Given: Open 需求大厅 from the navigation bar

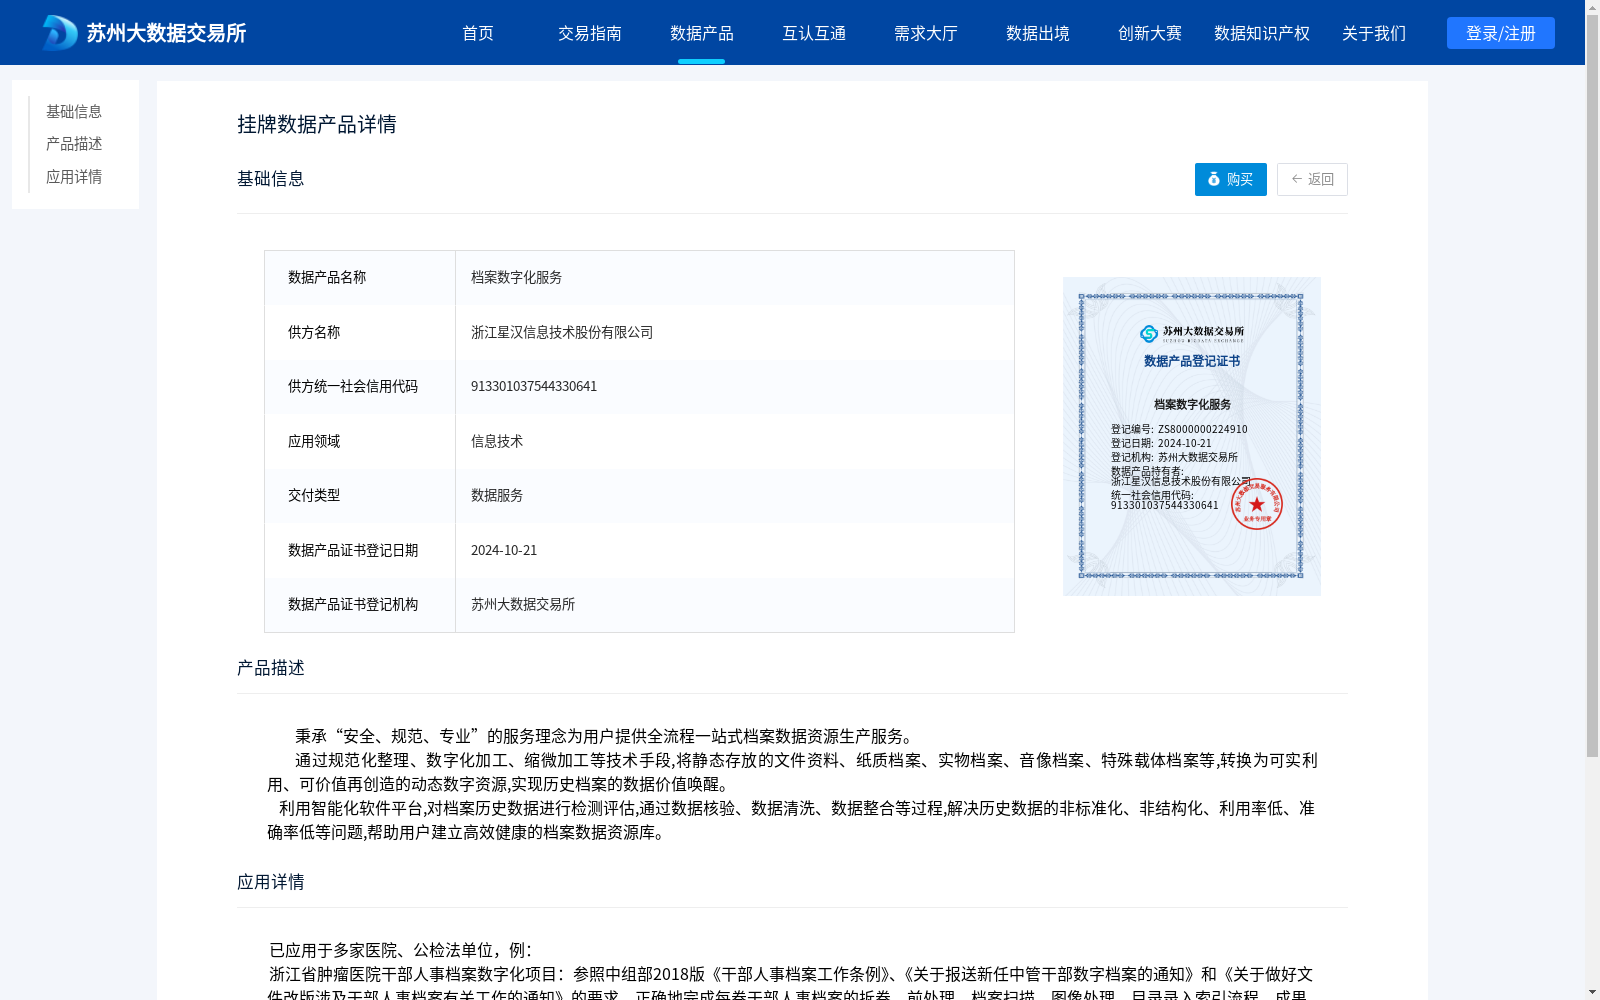Looking at the screenshot, I should pos(926,33).
